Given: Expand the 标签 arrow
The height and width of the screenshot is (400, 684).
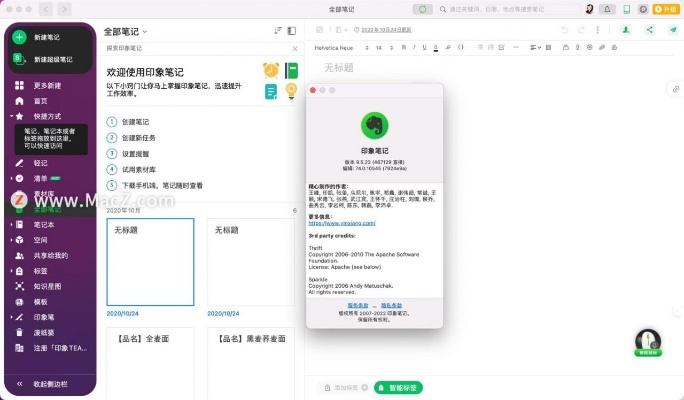Looking at the screenshot, I should [11, 271].
